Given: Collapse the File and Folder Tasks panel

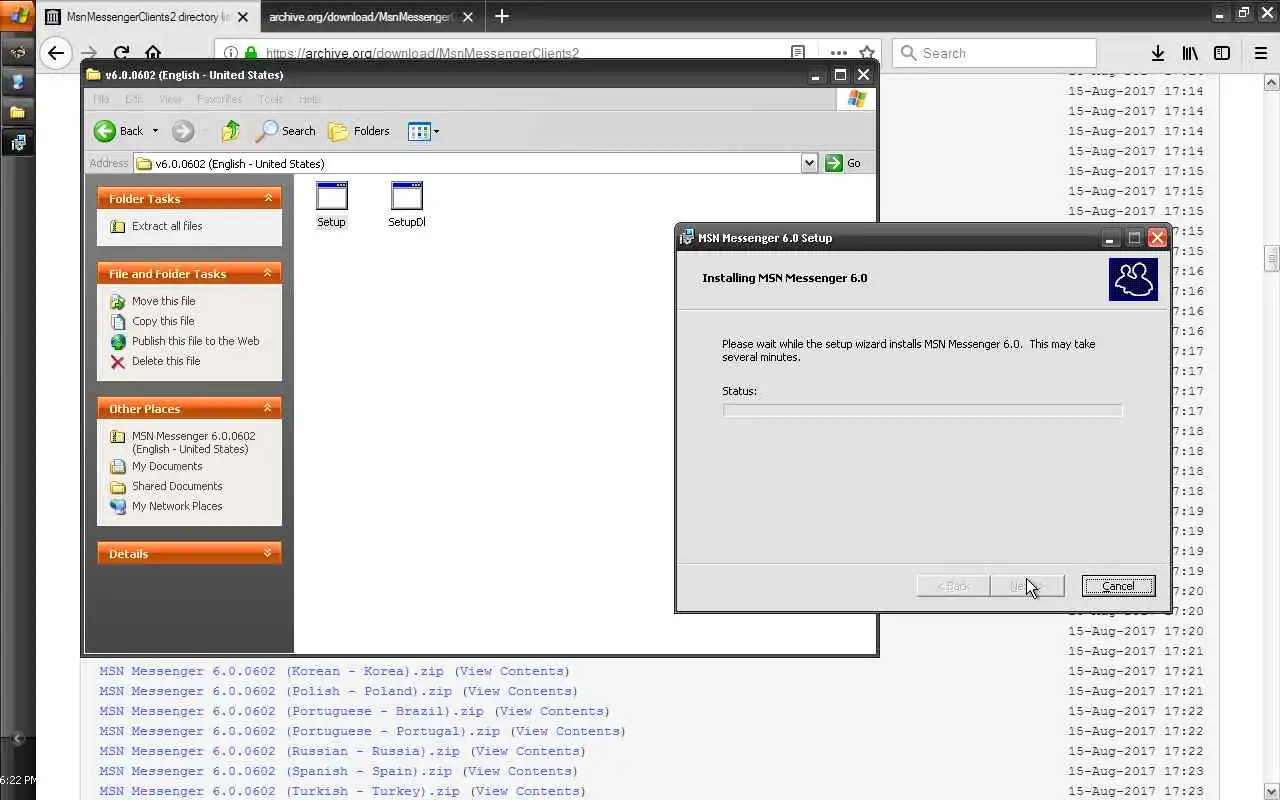Looking at the screenshot, I should [268, 273].
